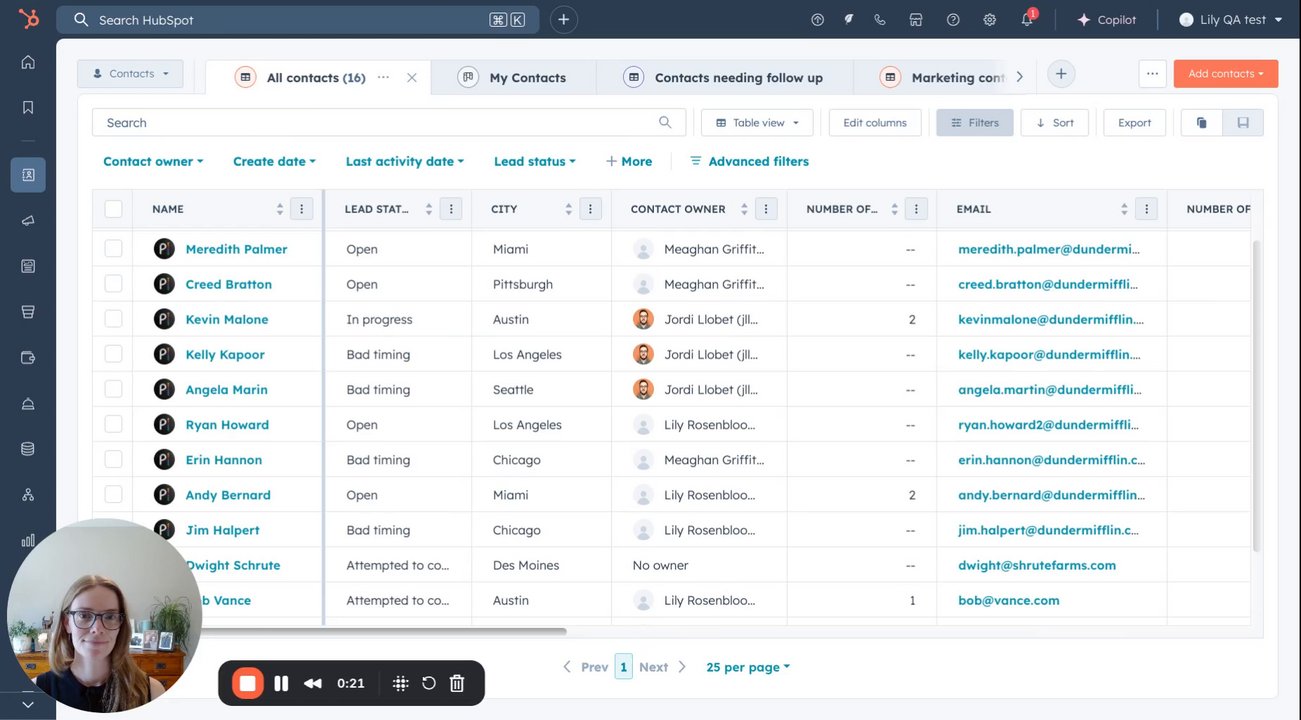Click the Edit columns button
The width and height of the screenshot is (1301, 720).
[x=875, y=122]
